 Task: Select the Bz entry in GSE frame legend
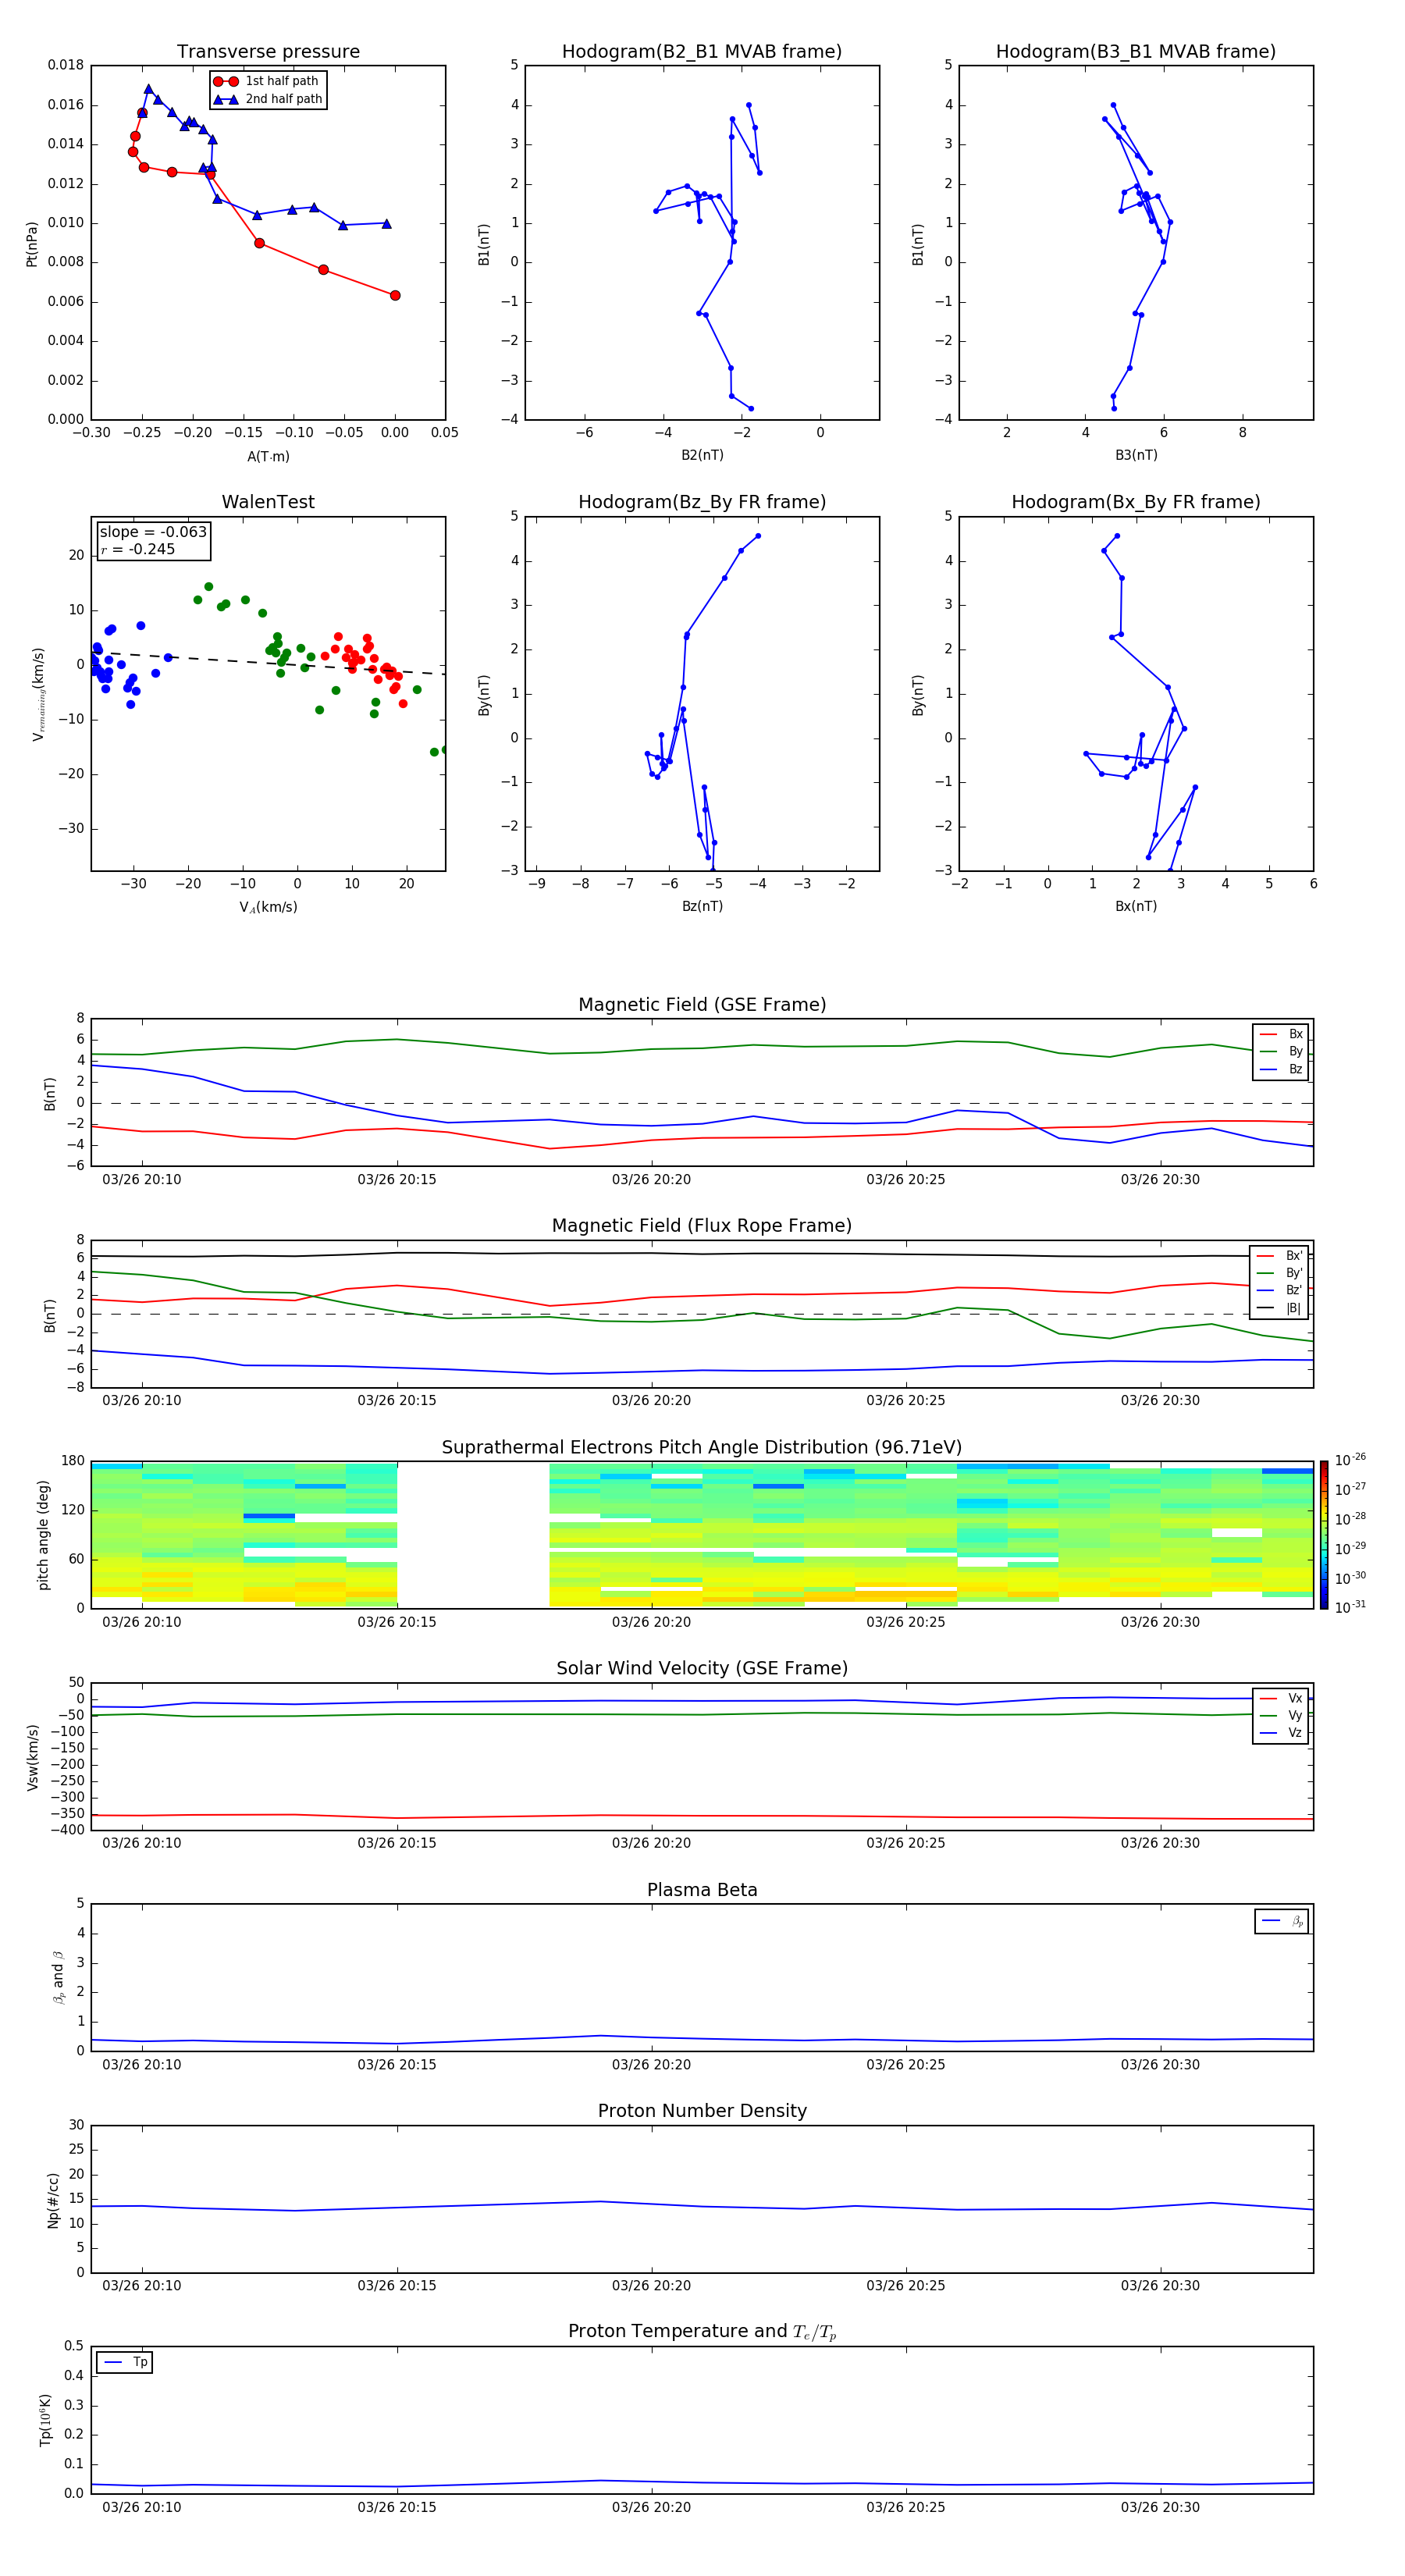(1281, 1069)
